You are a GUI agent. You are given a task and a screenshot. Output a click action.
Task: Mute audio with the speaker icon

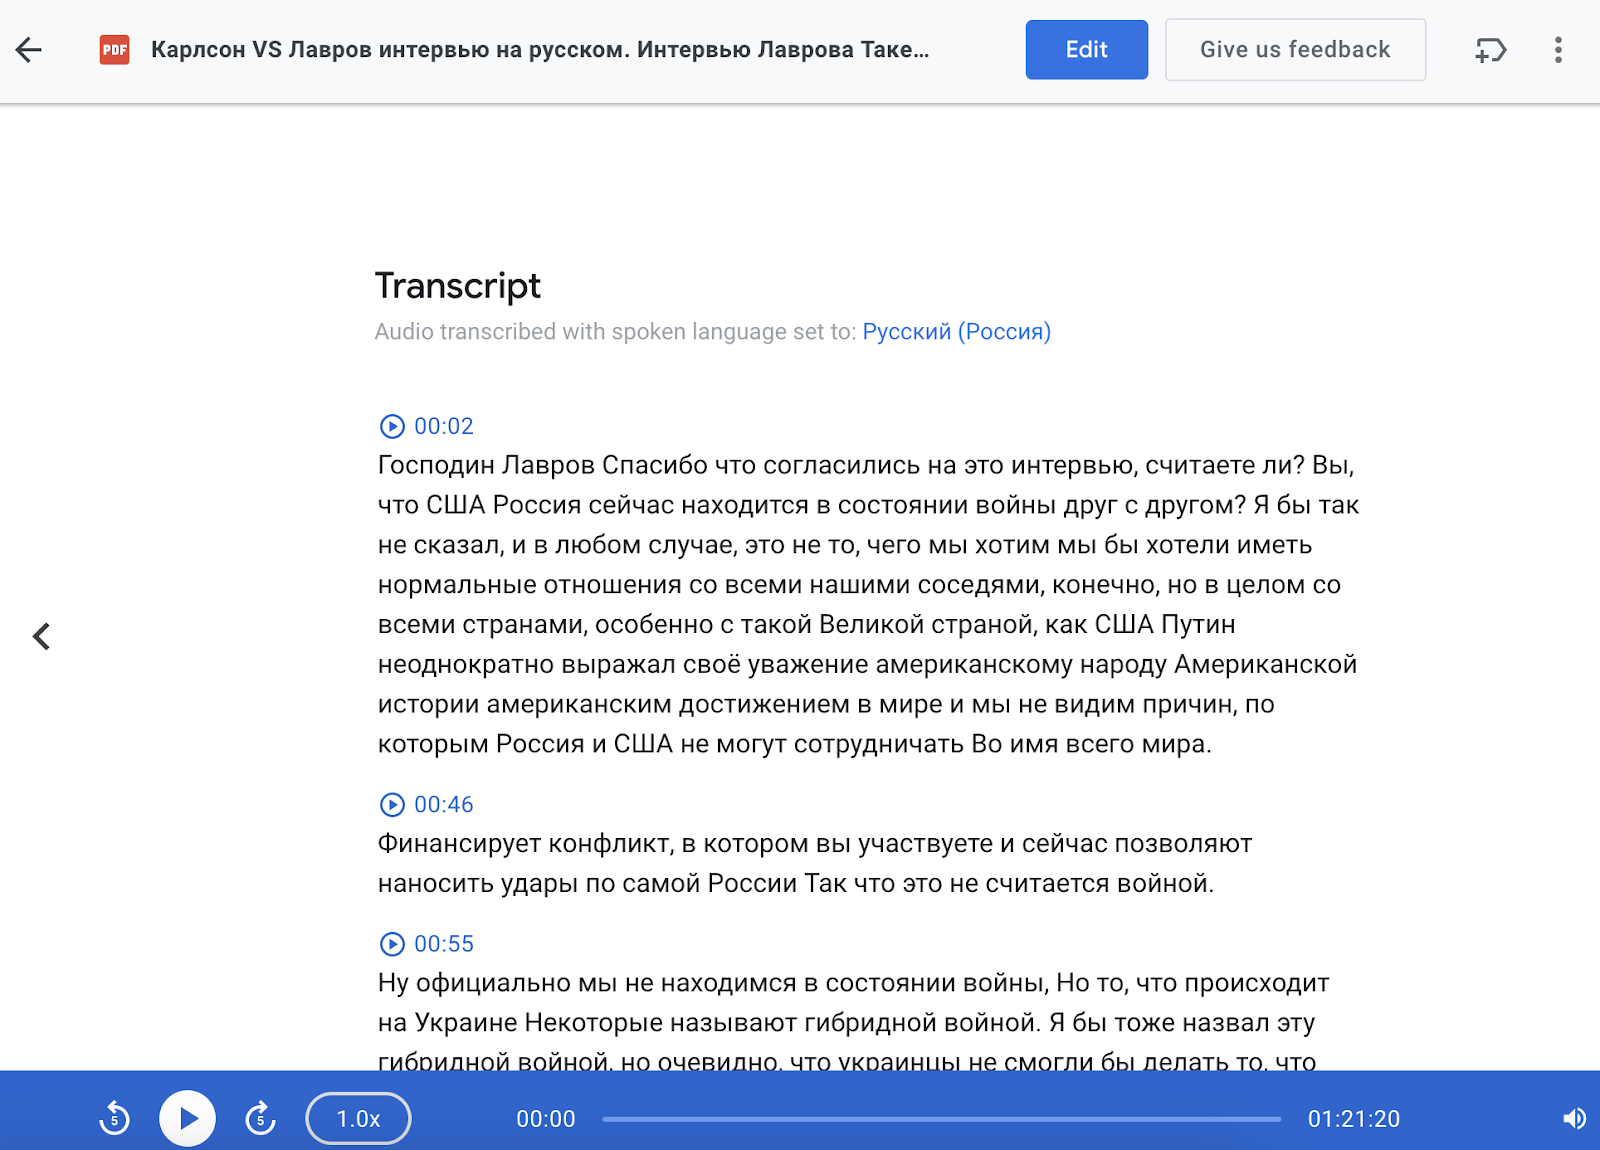point(1574,1119)
